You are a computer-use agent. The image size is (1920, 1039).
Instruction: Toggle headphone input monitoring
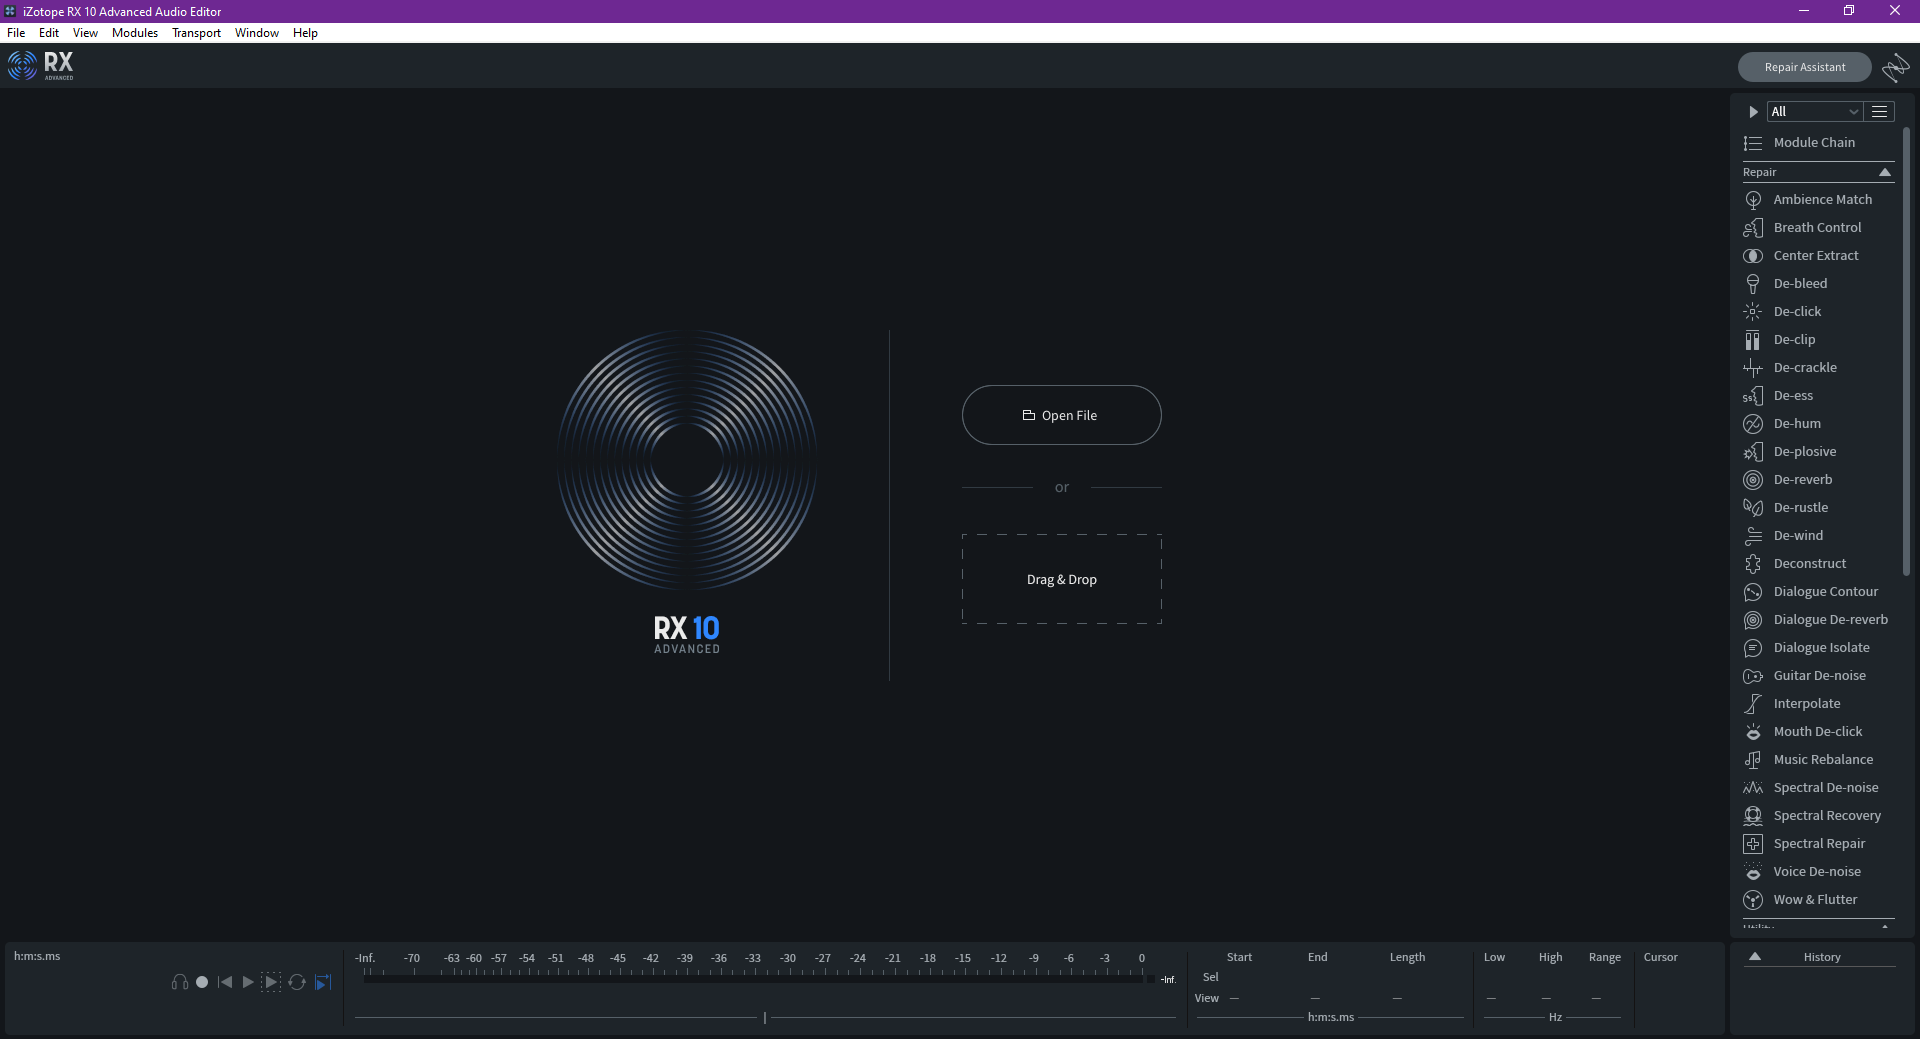click(x=180, y=982)
